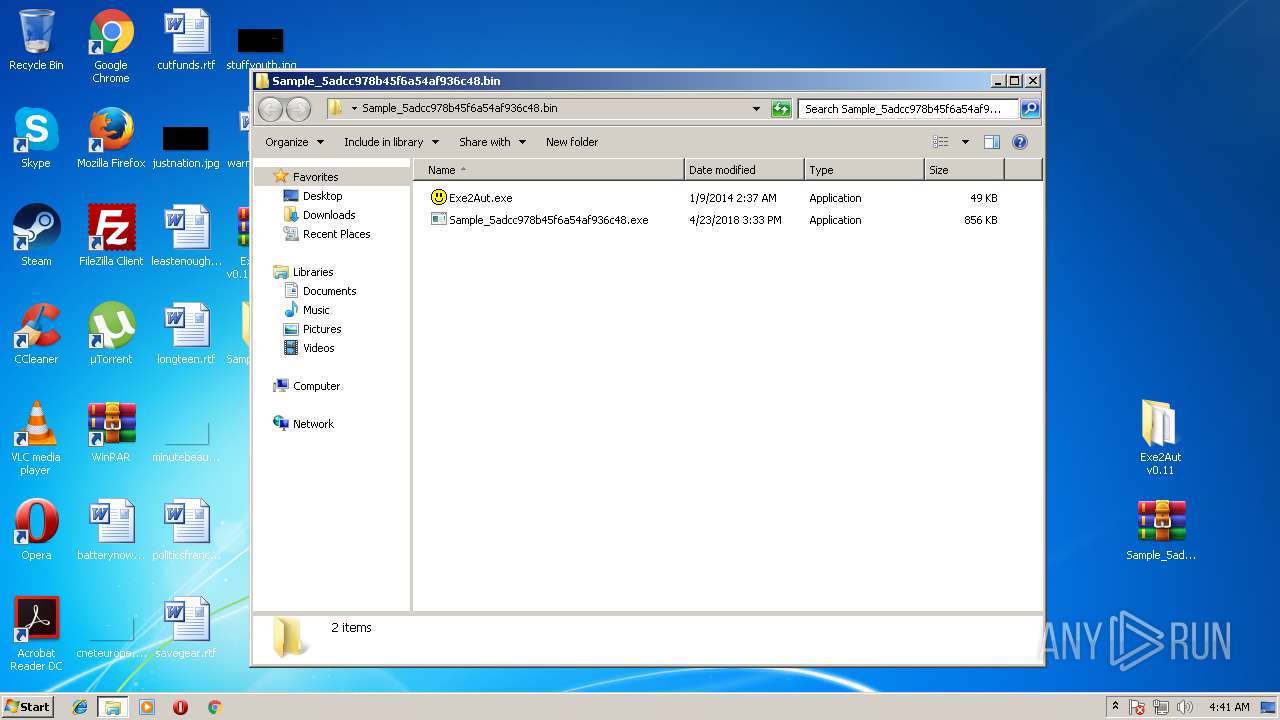The height and width of the screenshot is (720, 1280).
Task: Launch VLC media player shortcut
Action: click(36, 438)
